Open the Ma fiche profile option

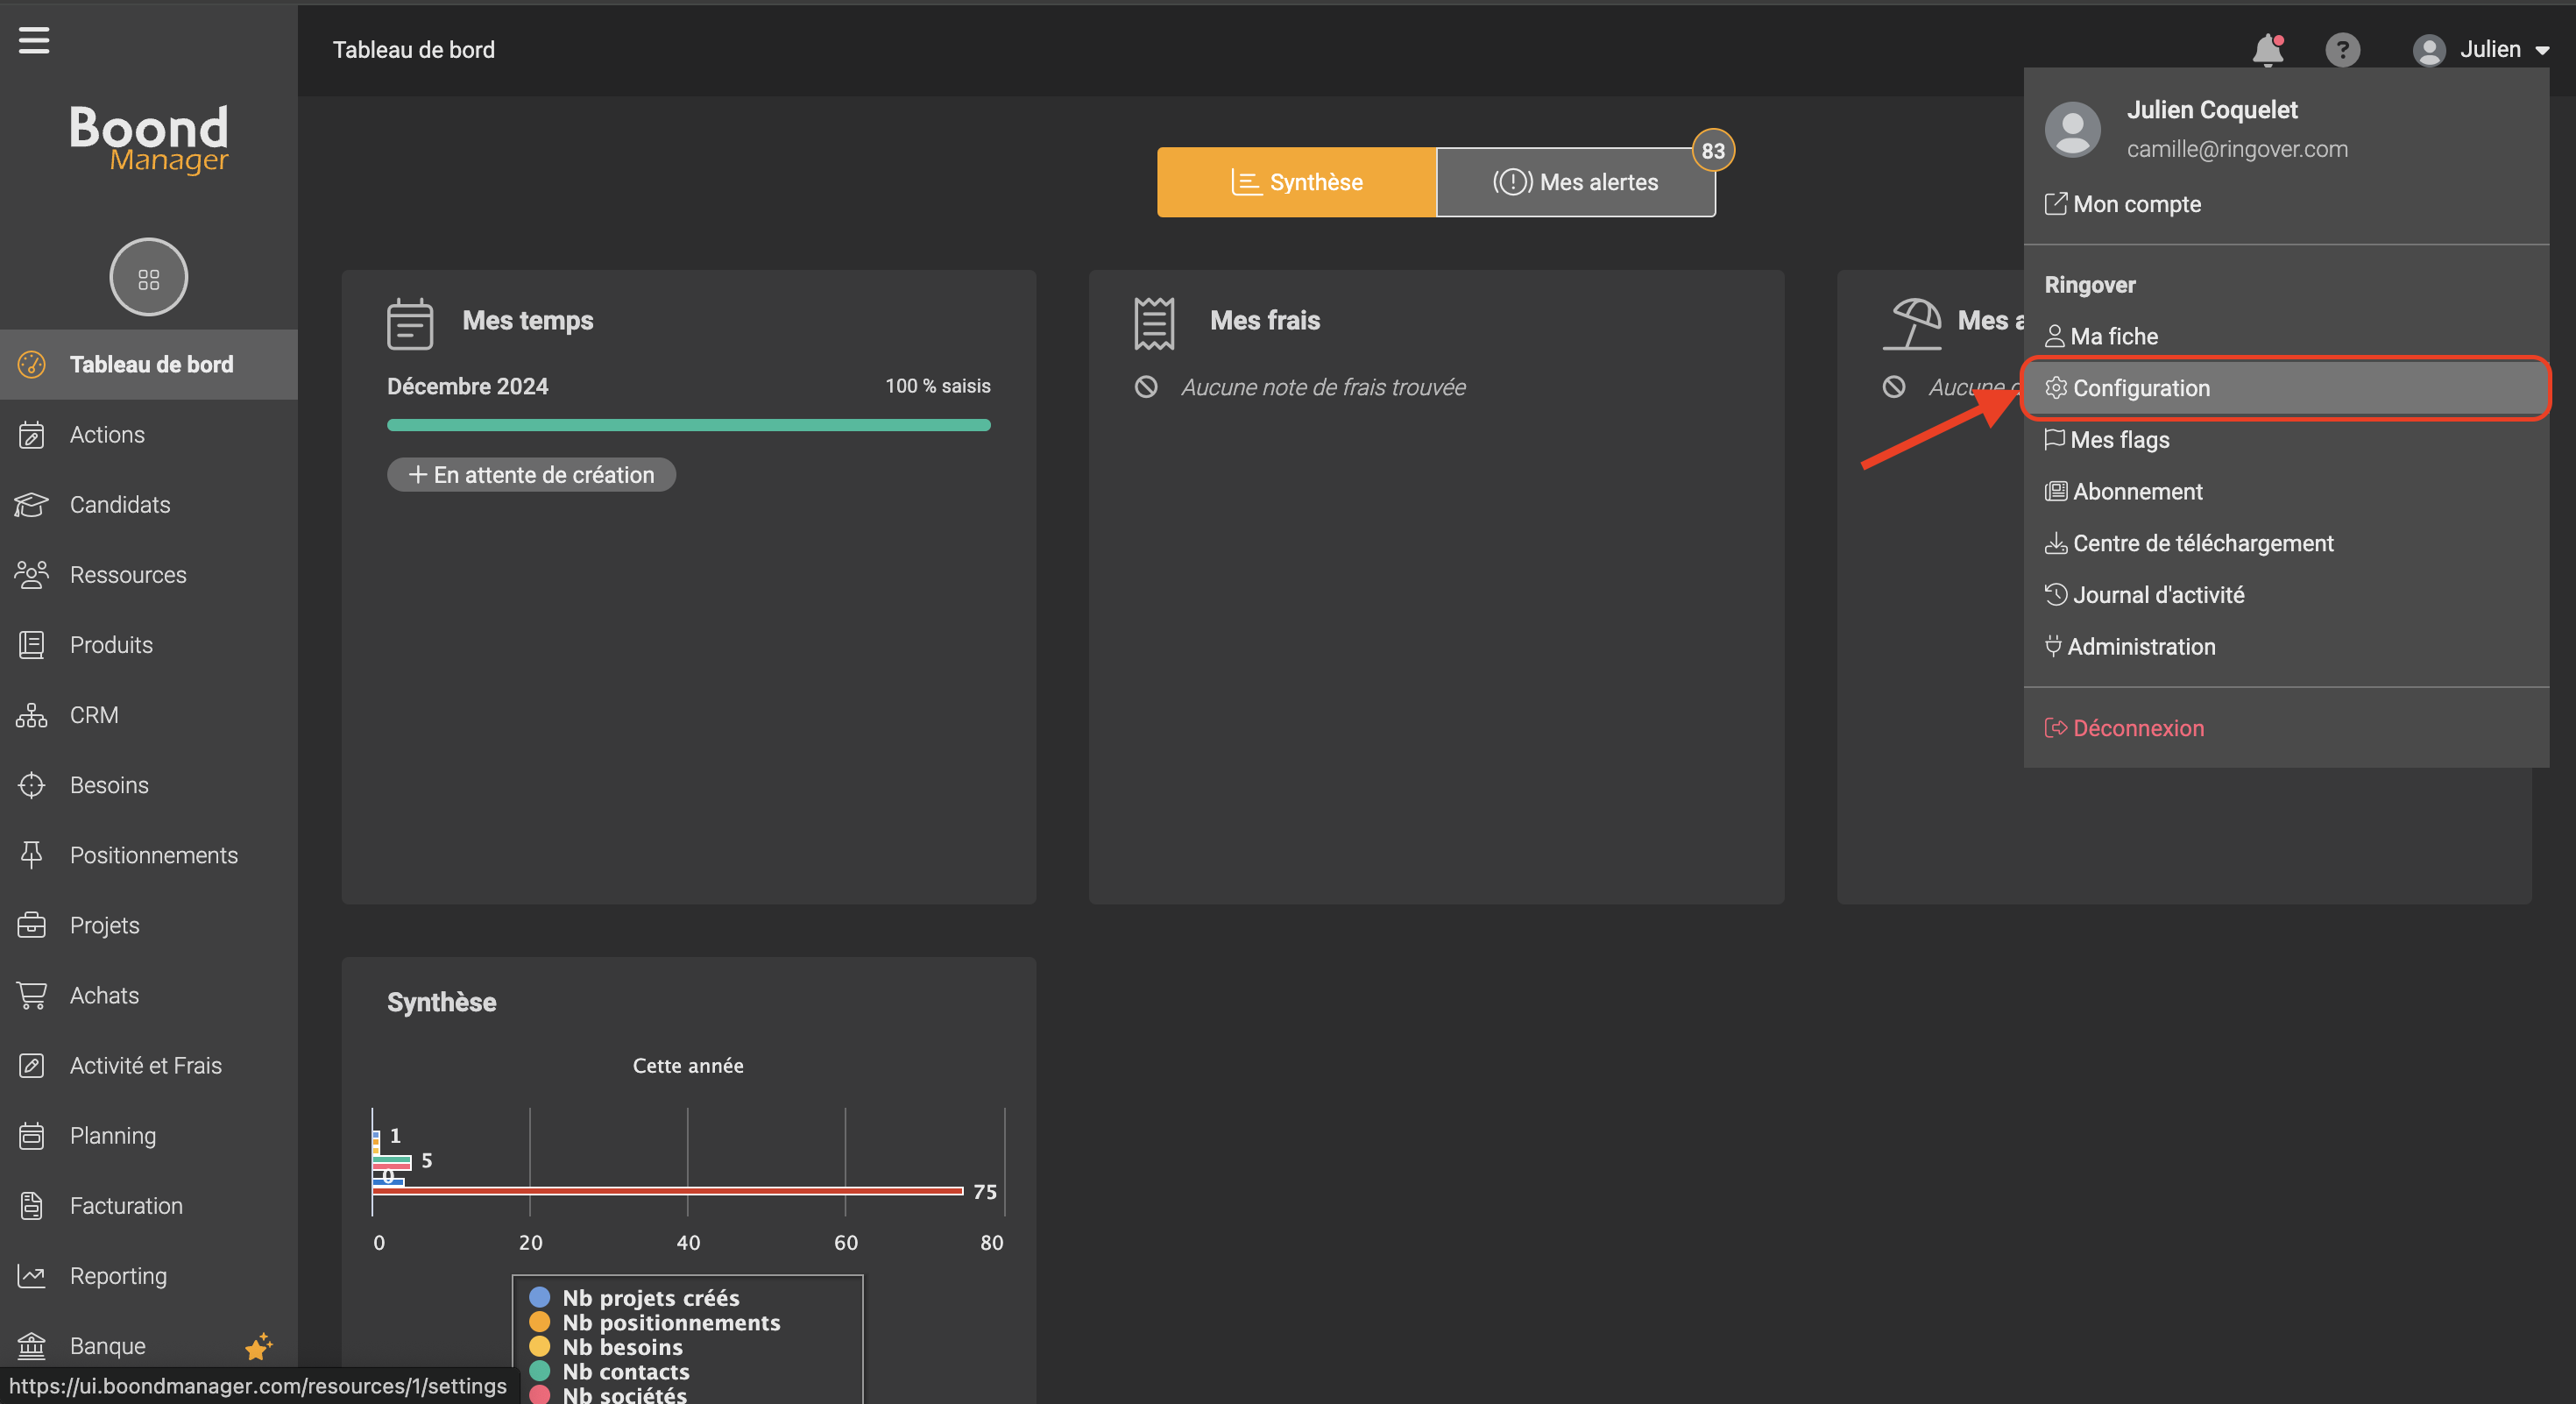point(2116,336)
